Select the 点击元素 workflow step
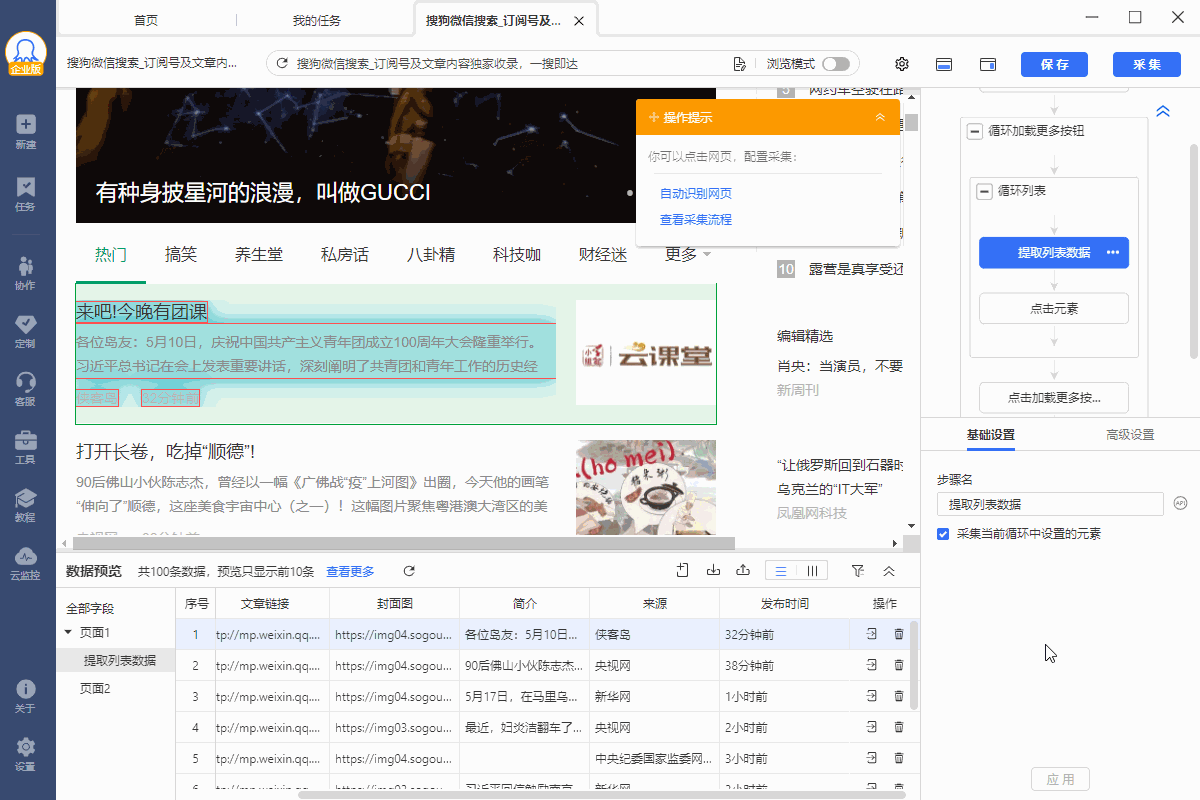 tap(1054, 308)
